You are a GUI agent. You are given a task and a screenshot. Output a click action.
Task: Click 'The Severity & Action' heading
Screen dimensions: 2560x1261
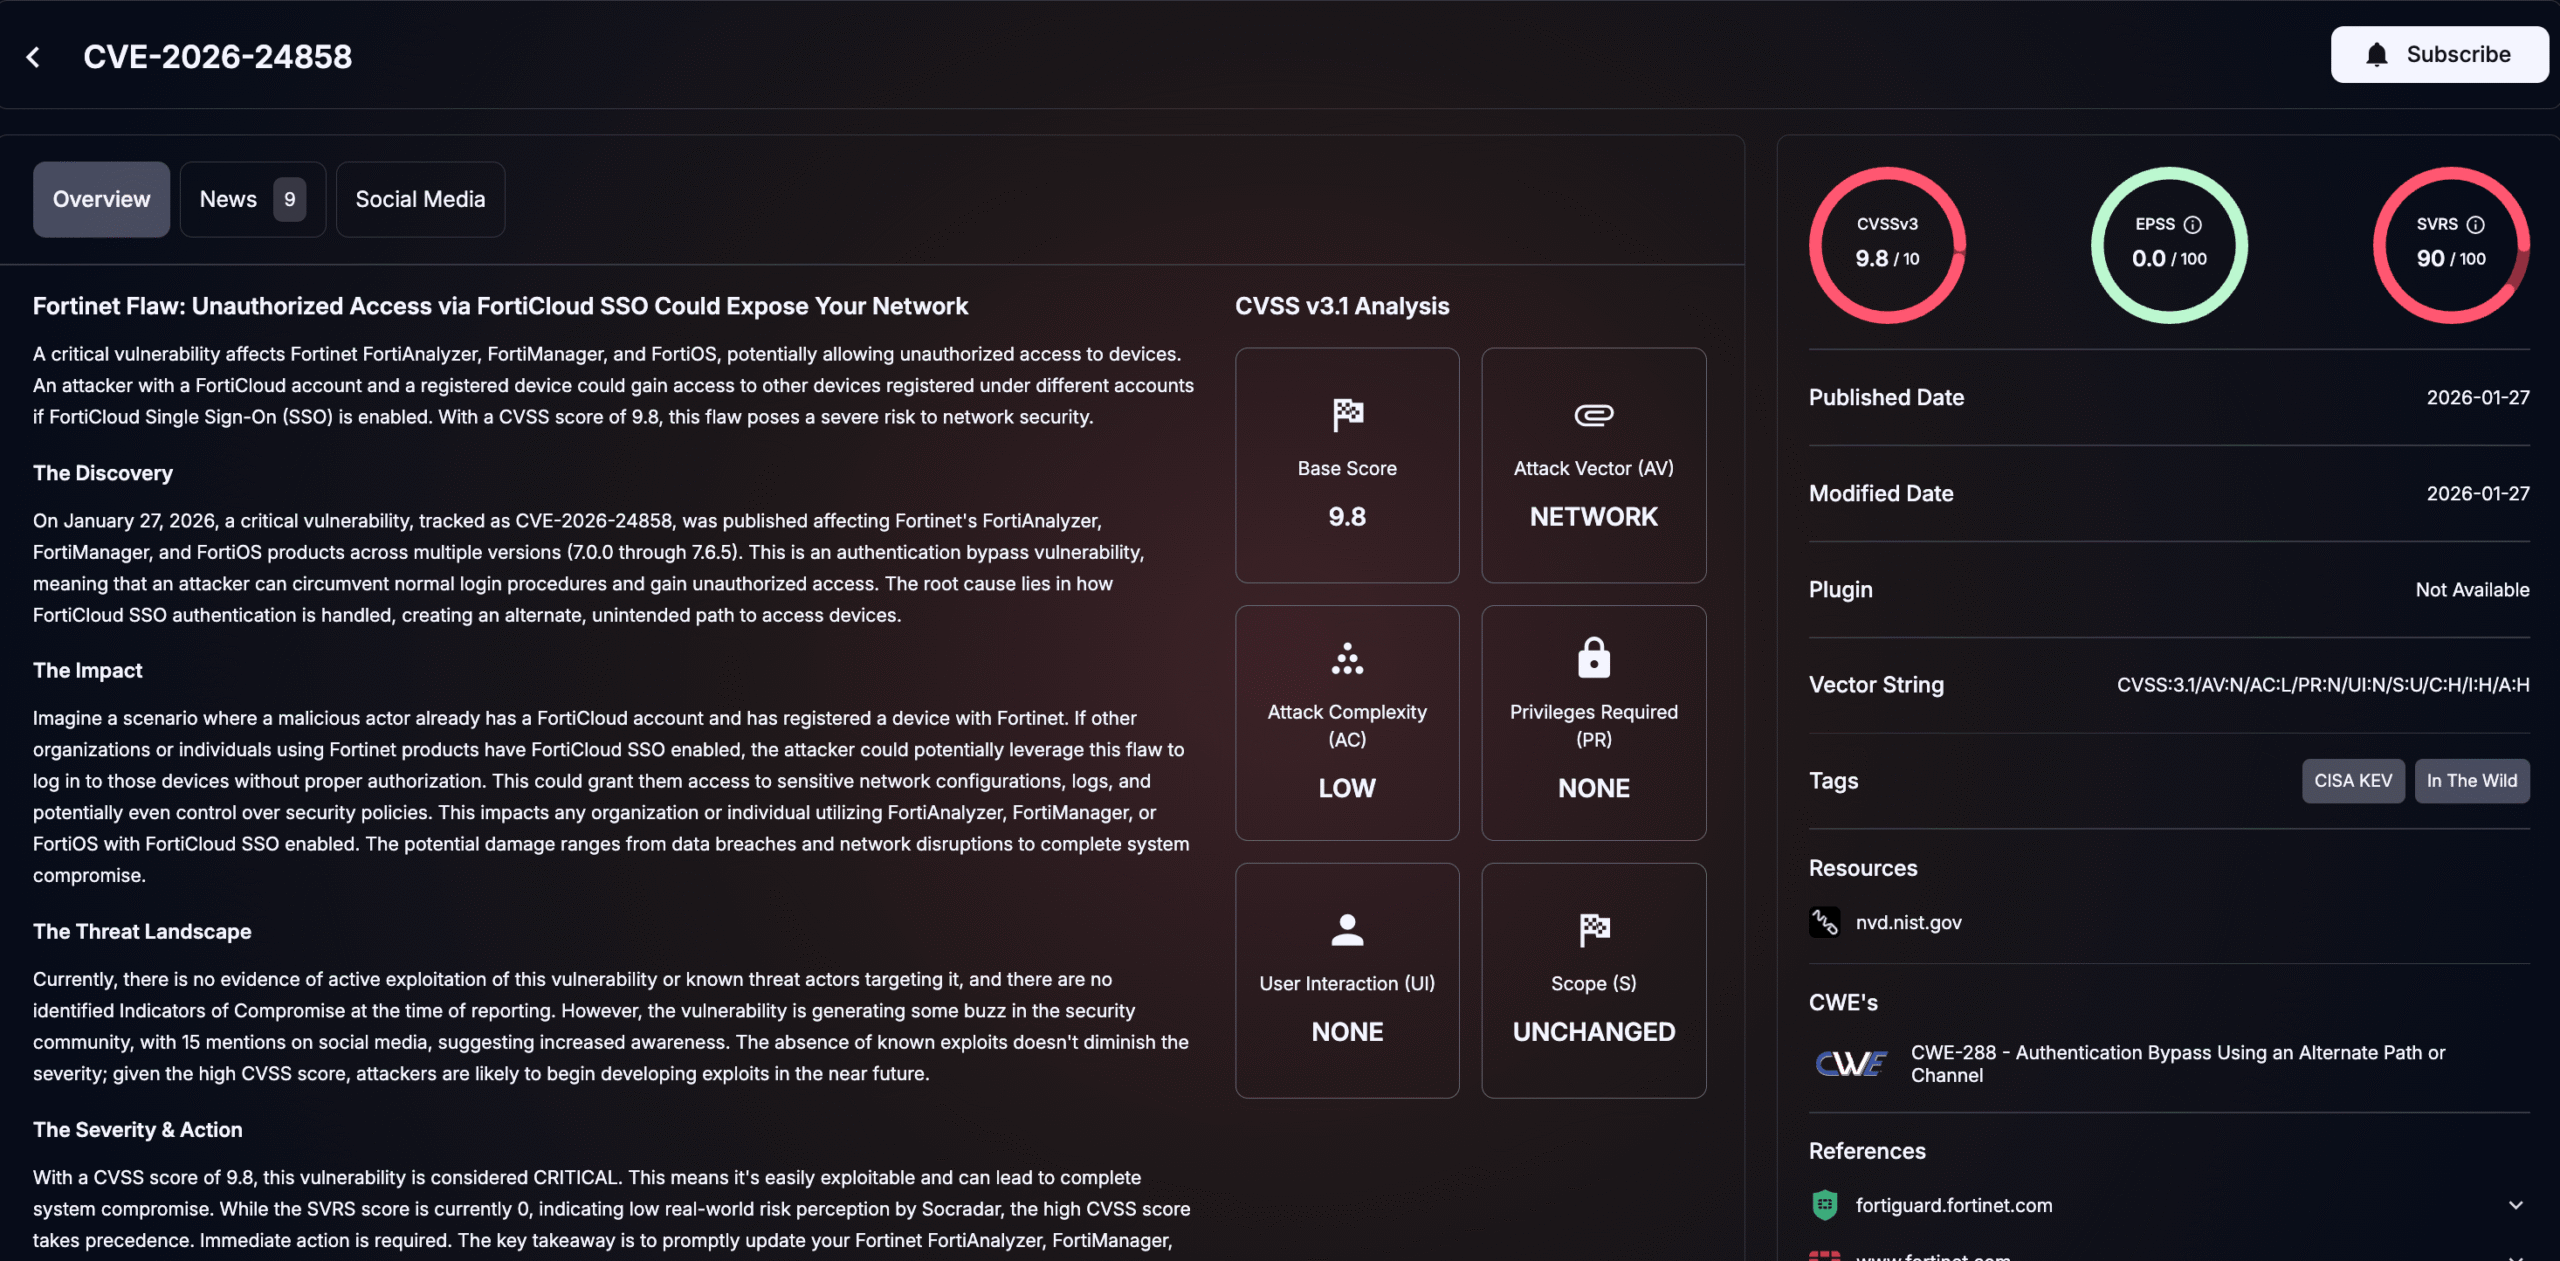click(x=138, y=1129)
